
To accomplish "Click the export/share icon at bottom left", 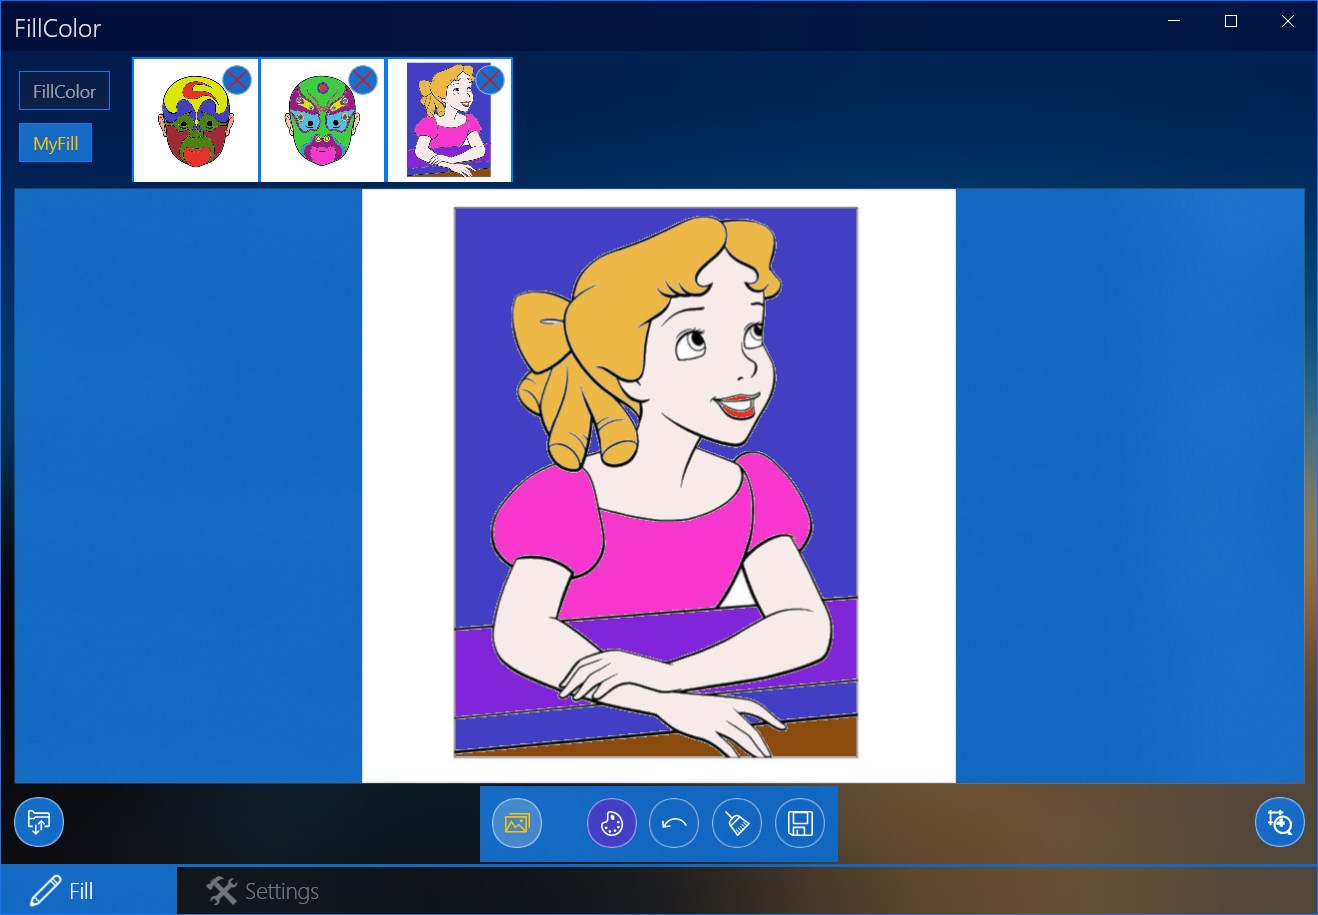I will pyautogui.click(x=39, y=822).
